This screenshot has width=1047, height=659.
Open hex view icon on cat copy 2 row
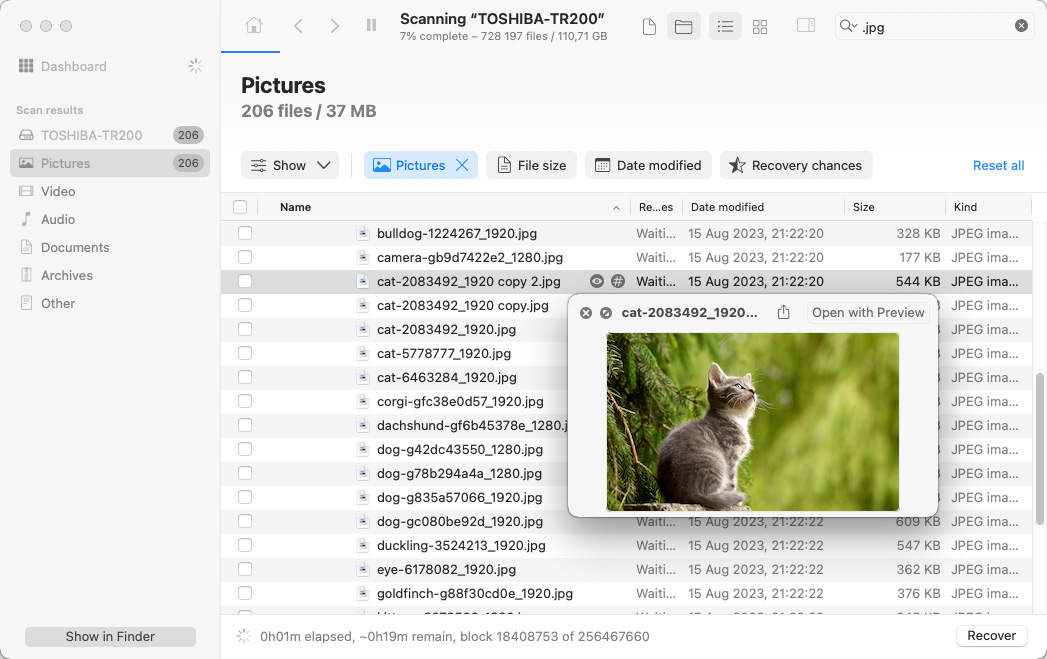(618, 281)
